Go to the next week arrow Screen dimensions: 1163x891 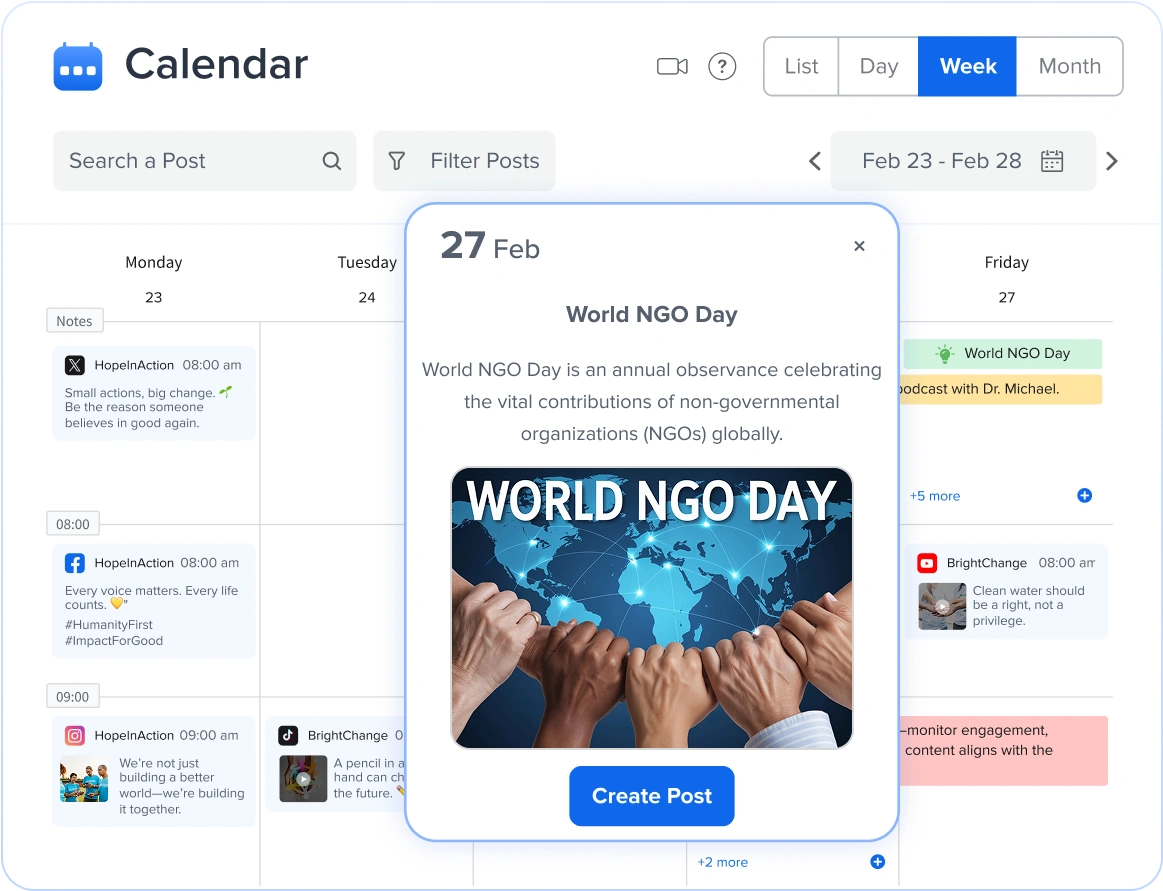1111,161
